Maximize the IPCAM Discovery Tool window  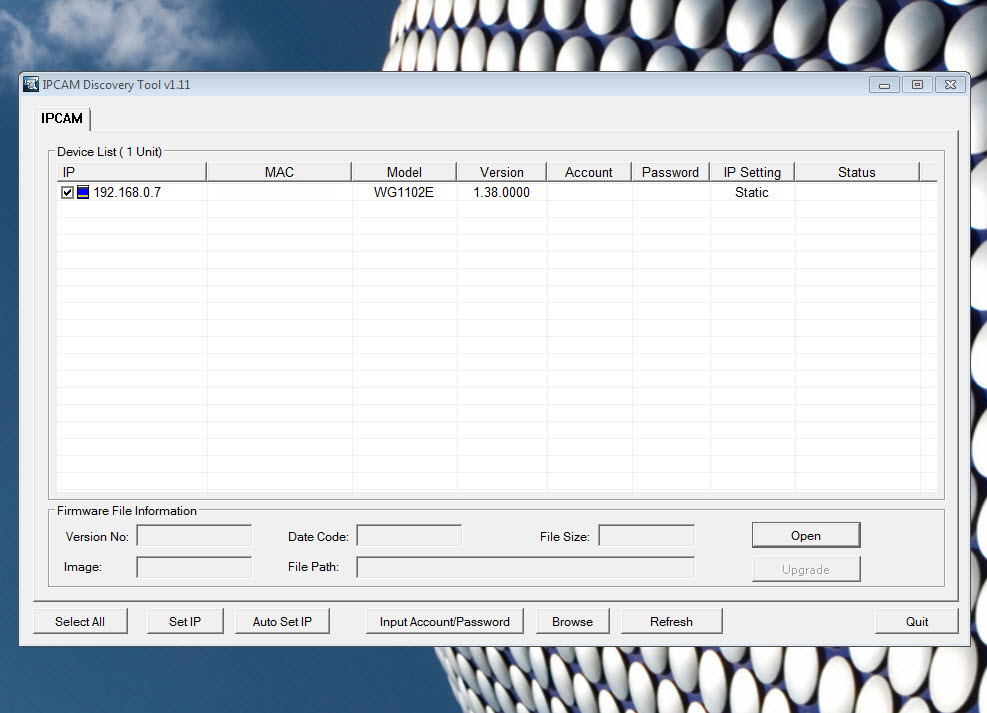(917, 85)
